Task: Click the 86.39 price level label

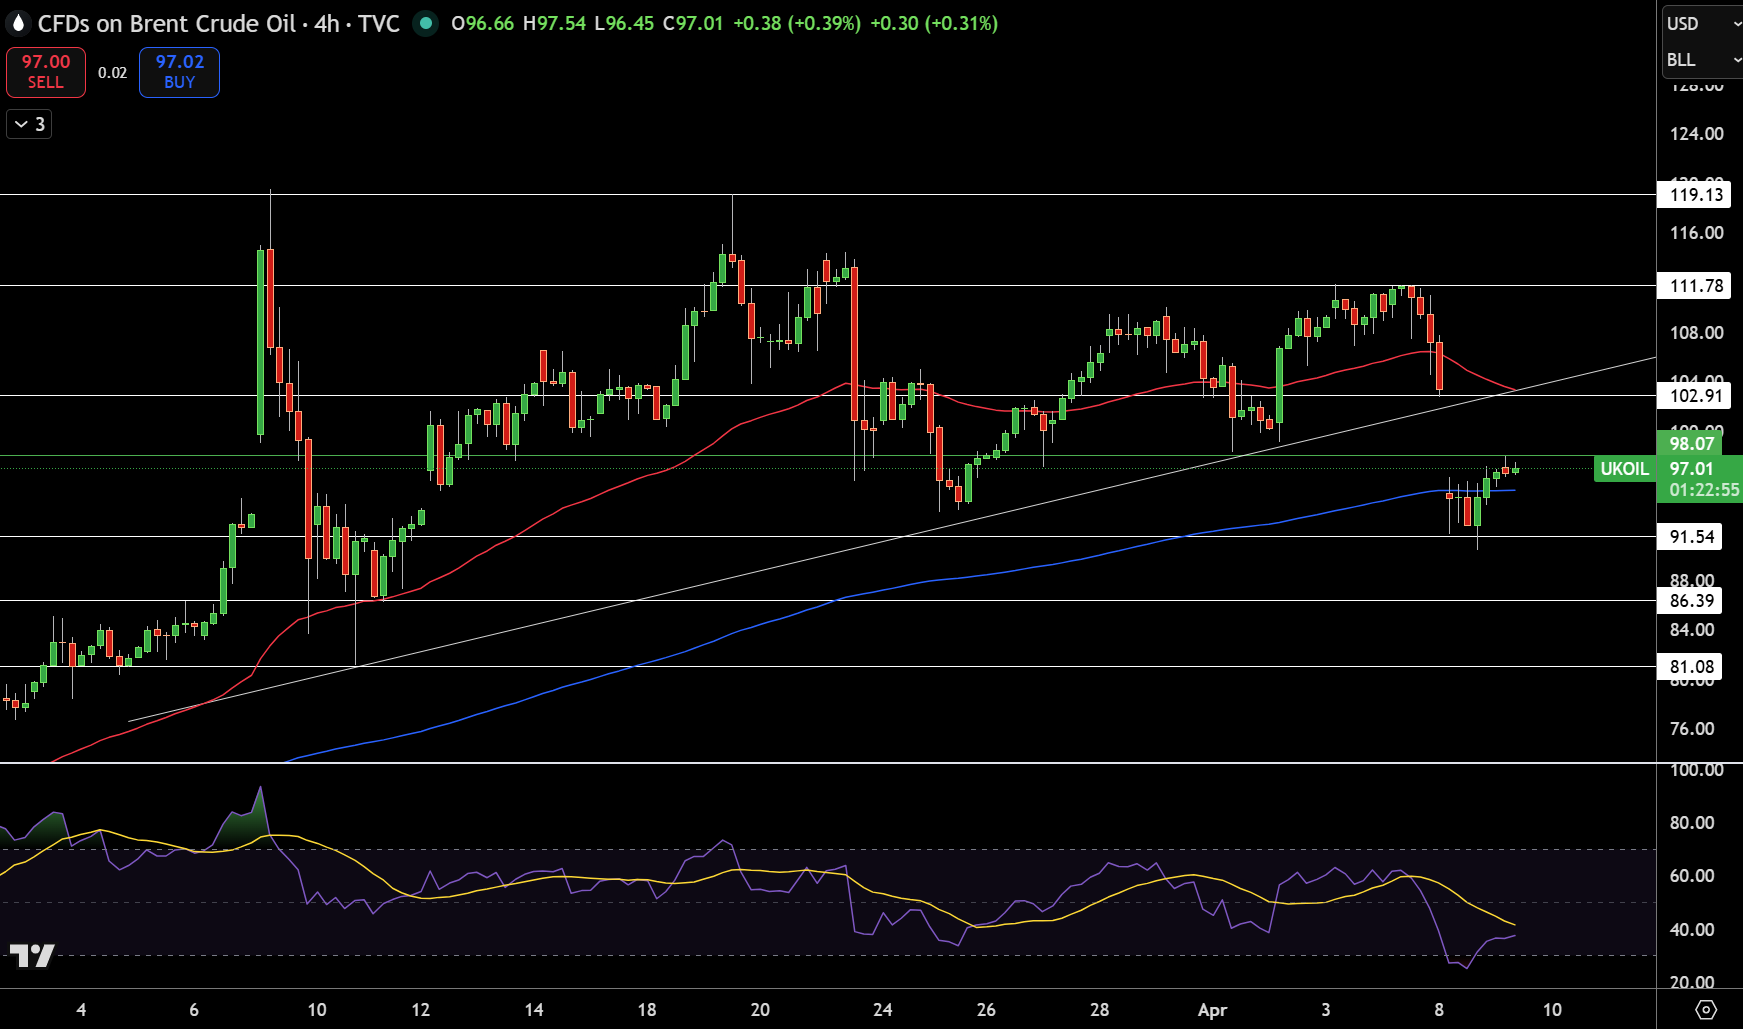Action: (1690, 601)
